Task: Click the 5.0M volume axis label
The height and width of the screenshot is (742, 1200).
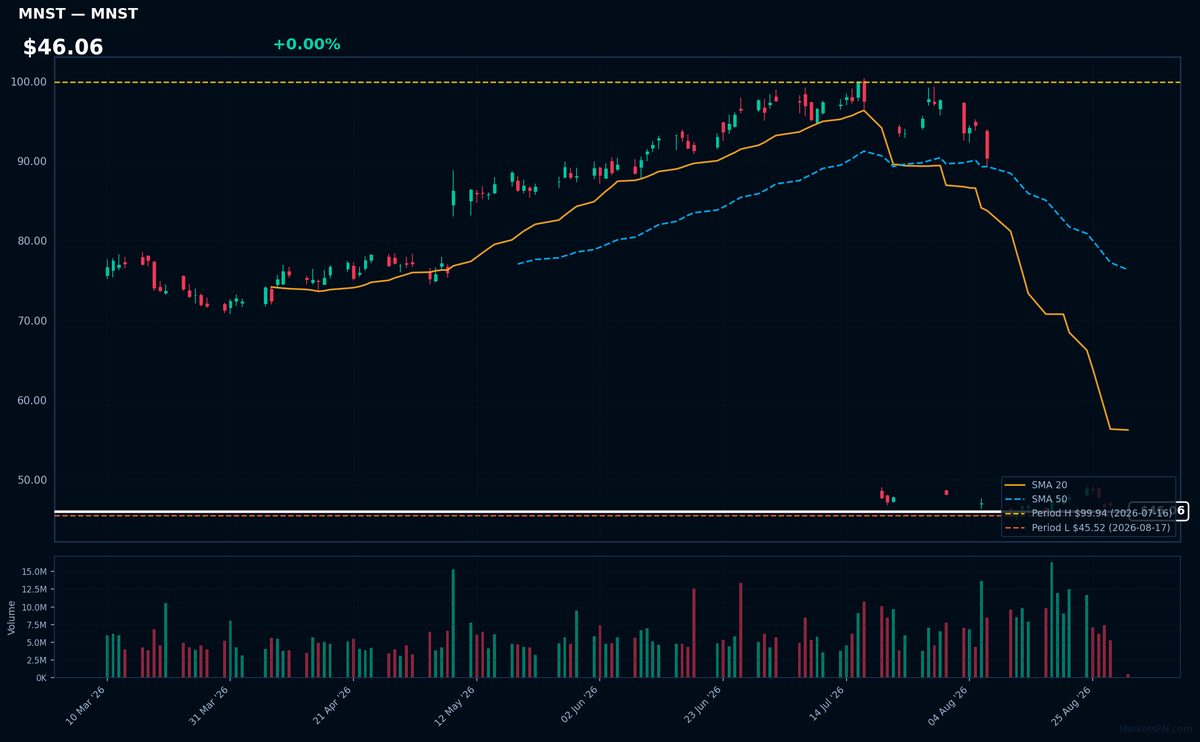Action: click(37, 643)
